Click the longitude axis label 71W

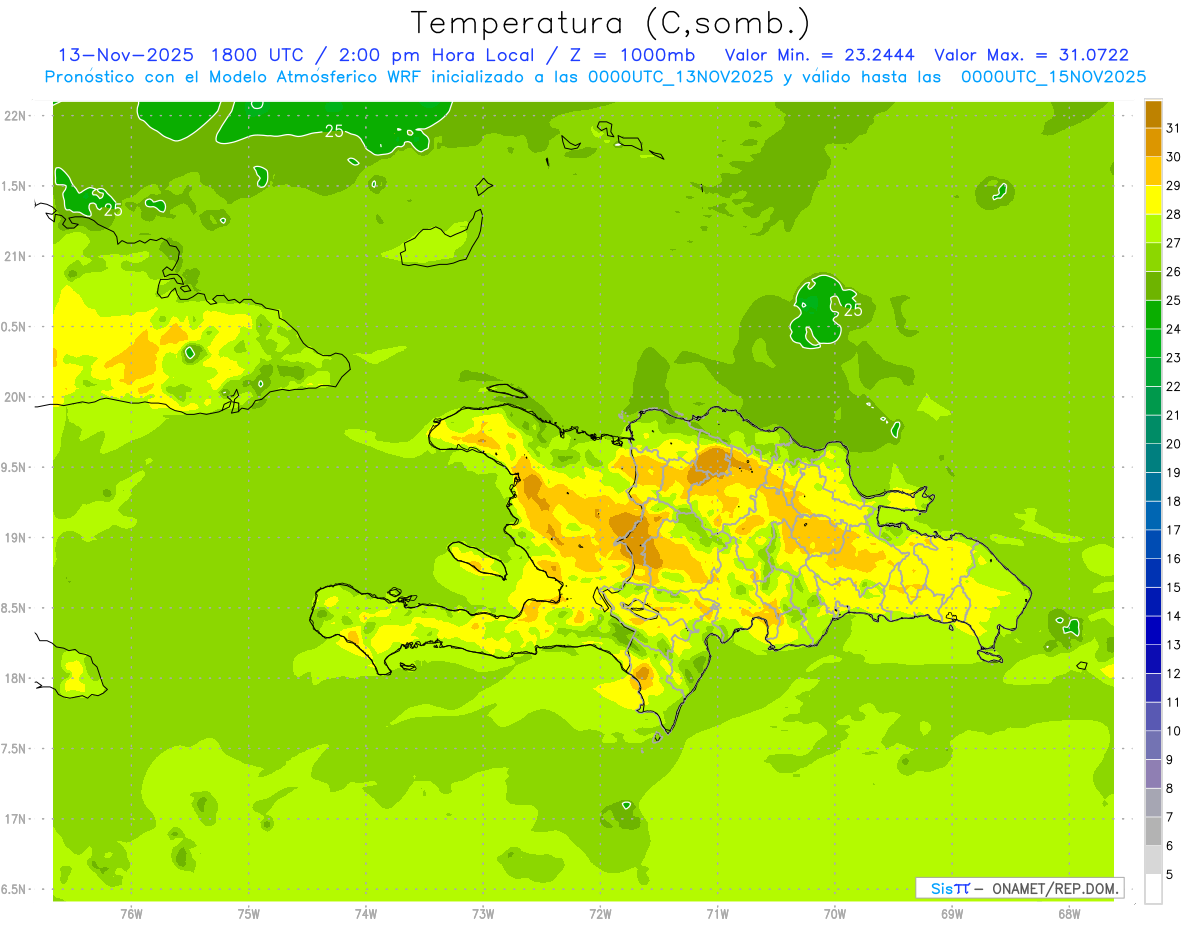click(717, 914)
